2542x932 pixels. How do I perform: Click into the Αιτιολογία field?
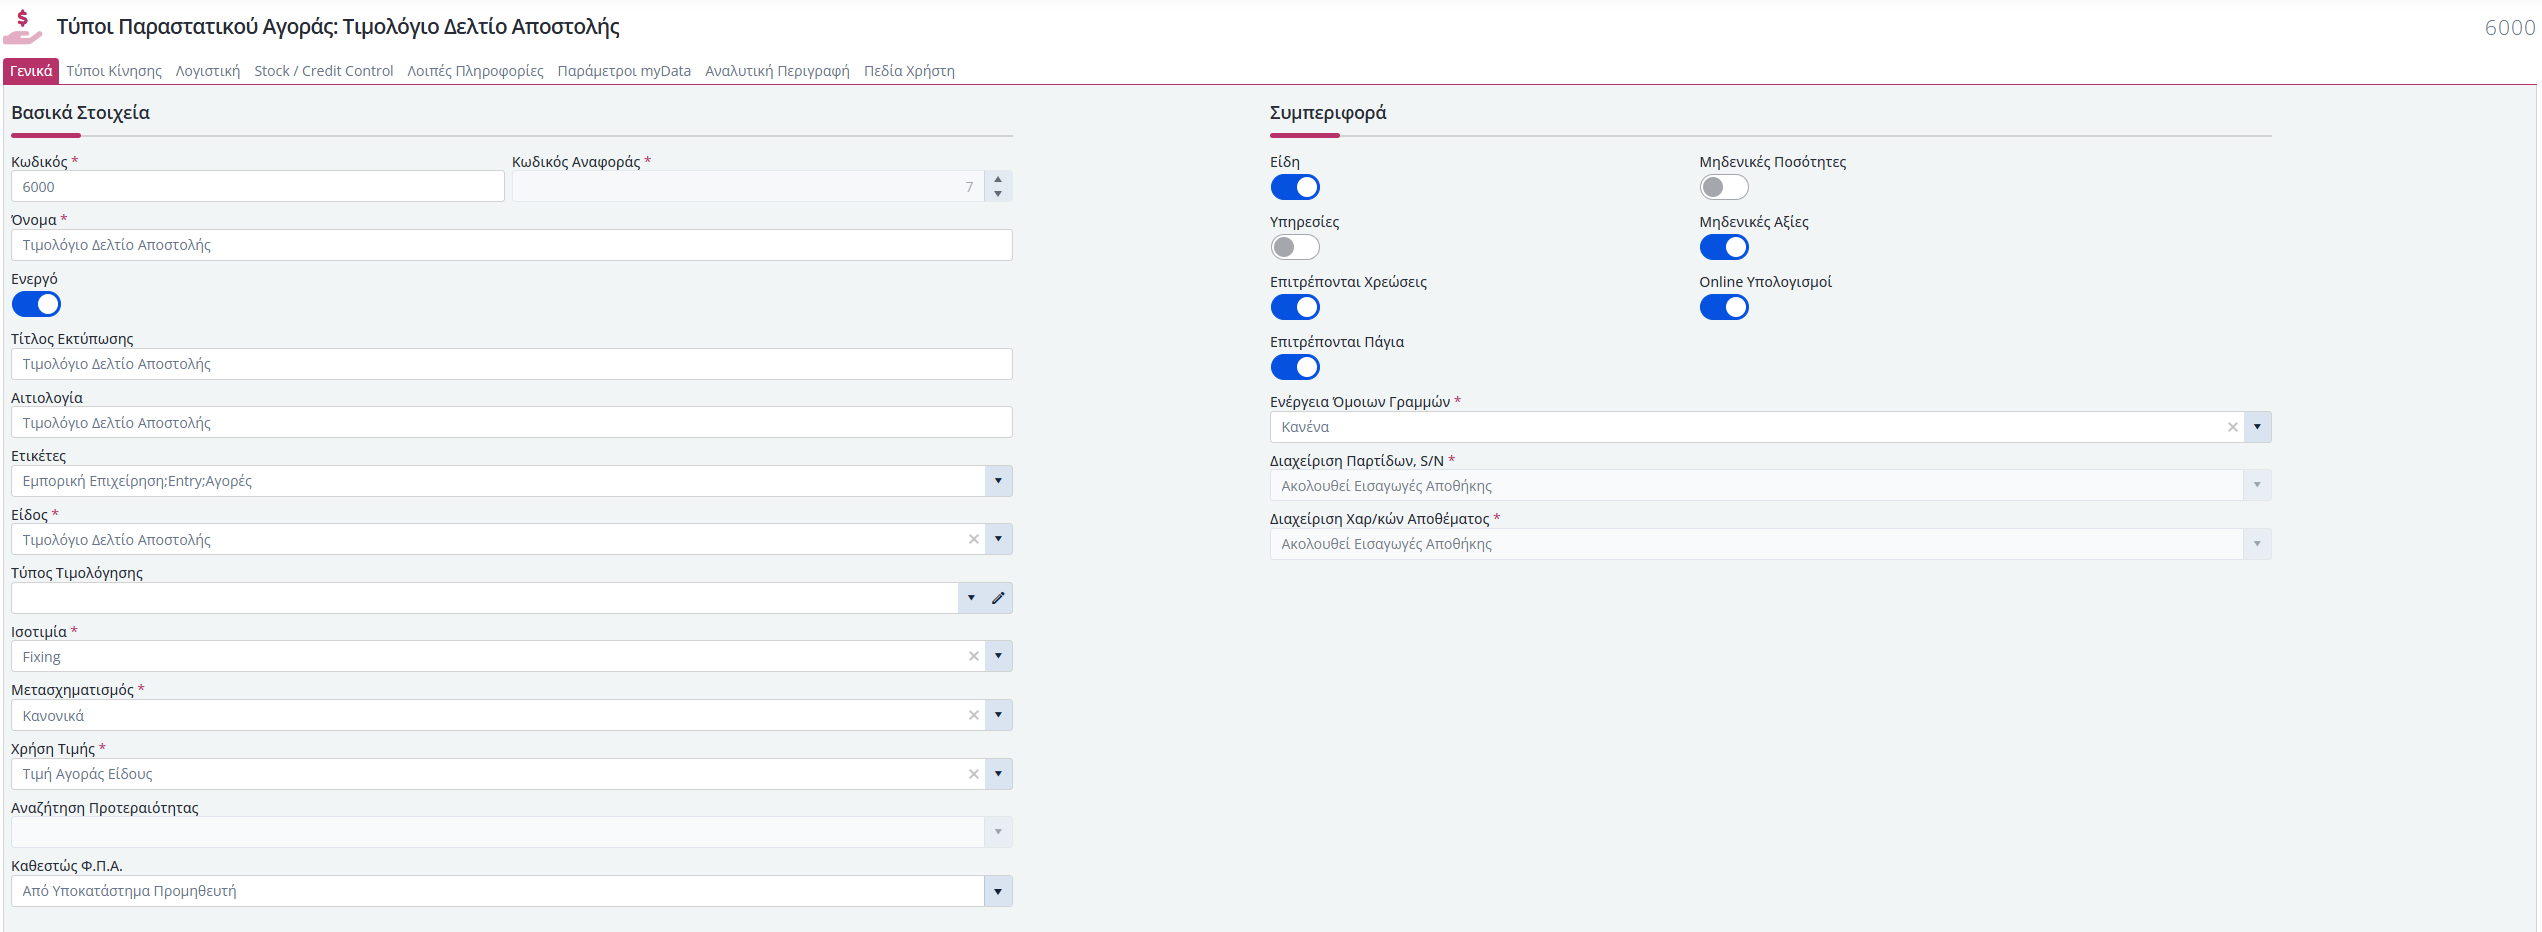tap(512, 423)
